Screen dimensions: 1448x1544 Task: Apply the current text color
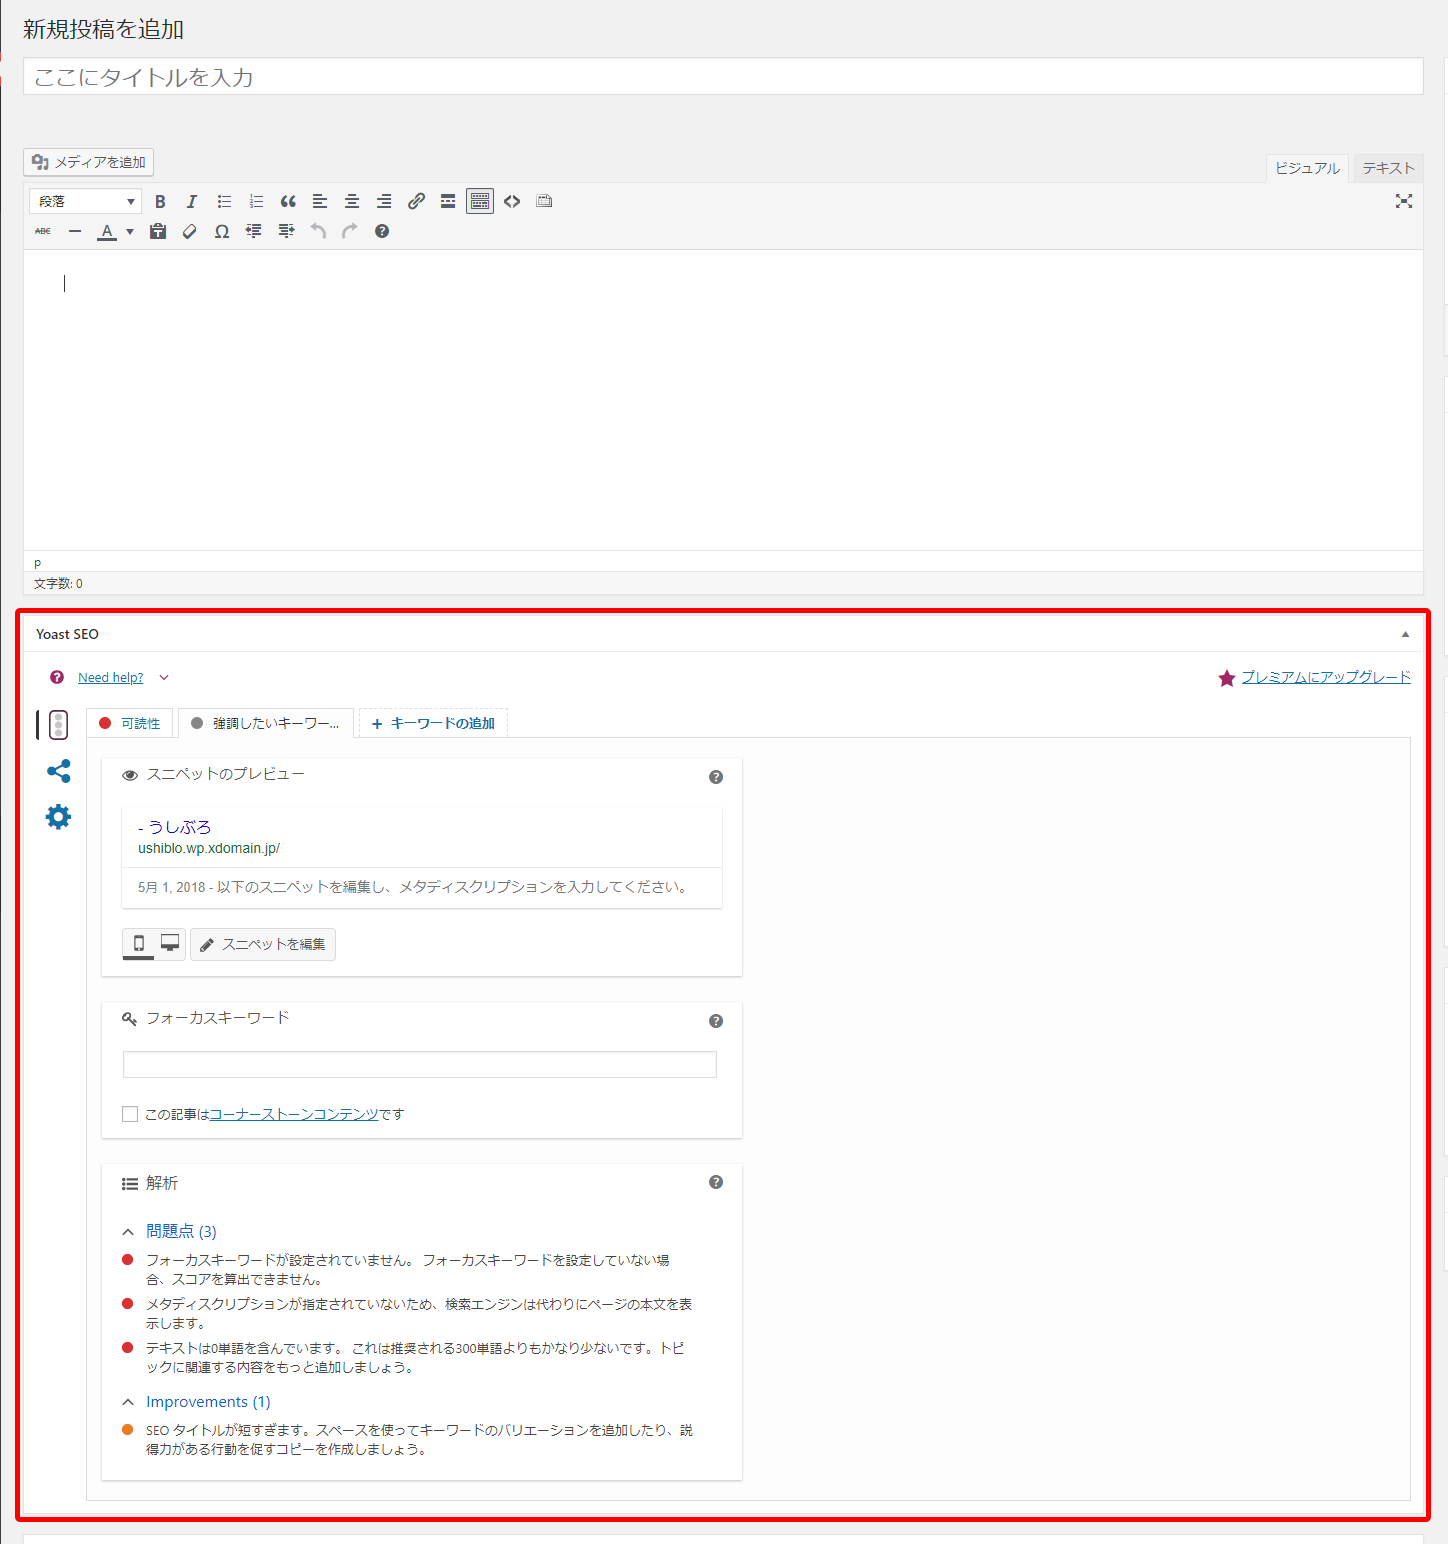tap(107, 231)
